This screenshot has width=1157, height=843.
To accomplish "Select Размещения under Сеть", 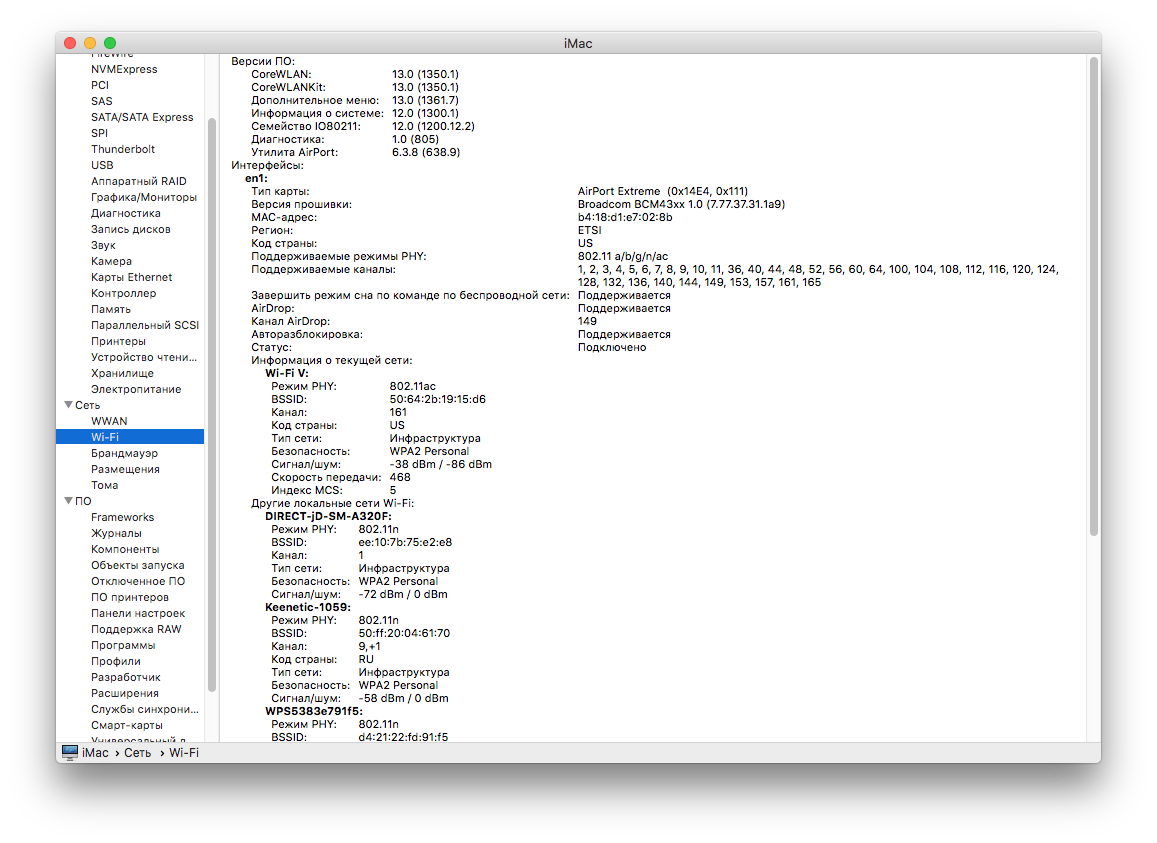I will (x=125, y=469).
